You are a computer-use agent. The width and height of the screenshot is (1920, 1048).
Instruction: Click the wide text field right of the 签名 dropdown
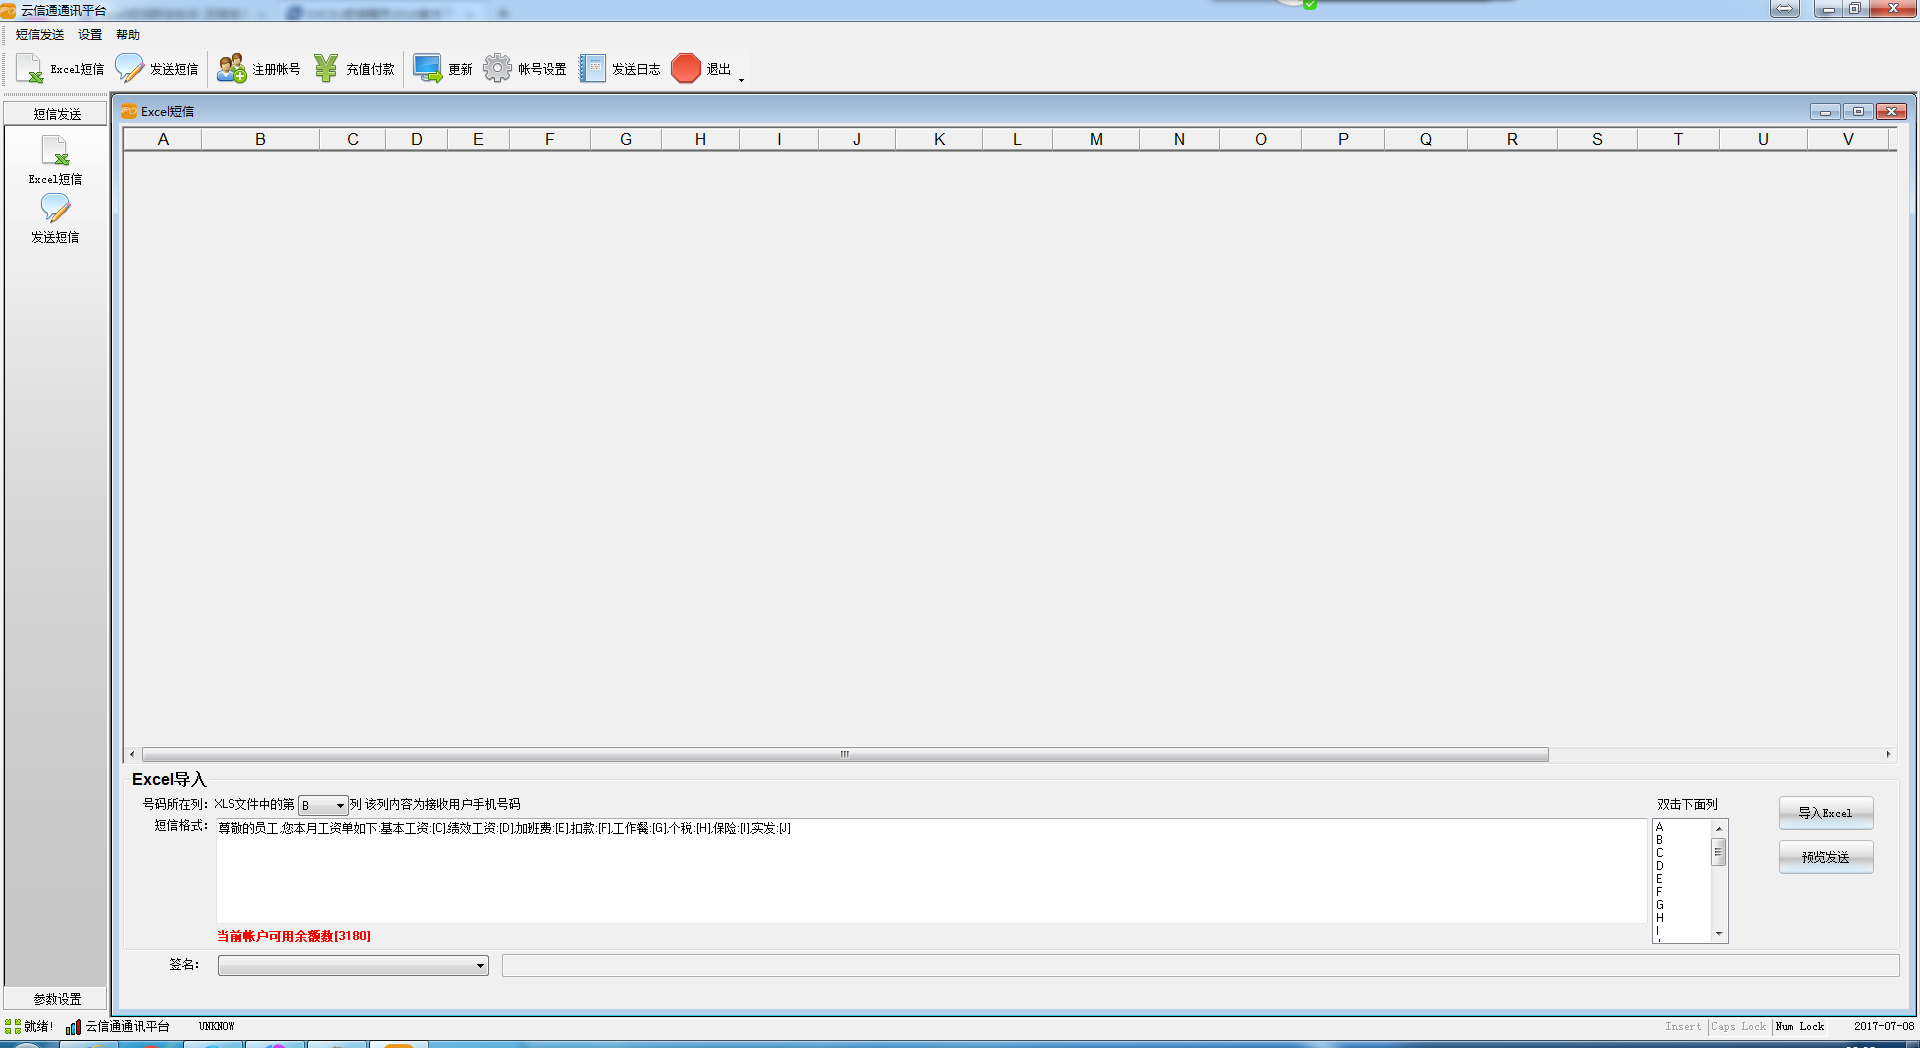point(1200,965)
